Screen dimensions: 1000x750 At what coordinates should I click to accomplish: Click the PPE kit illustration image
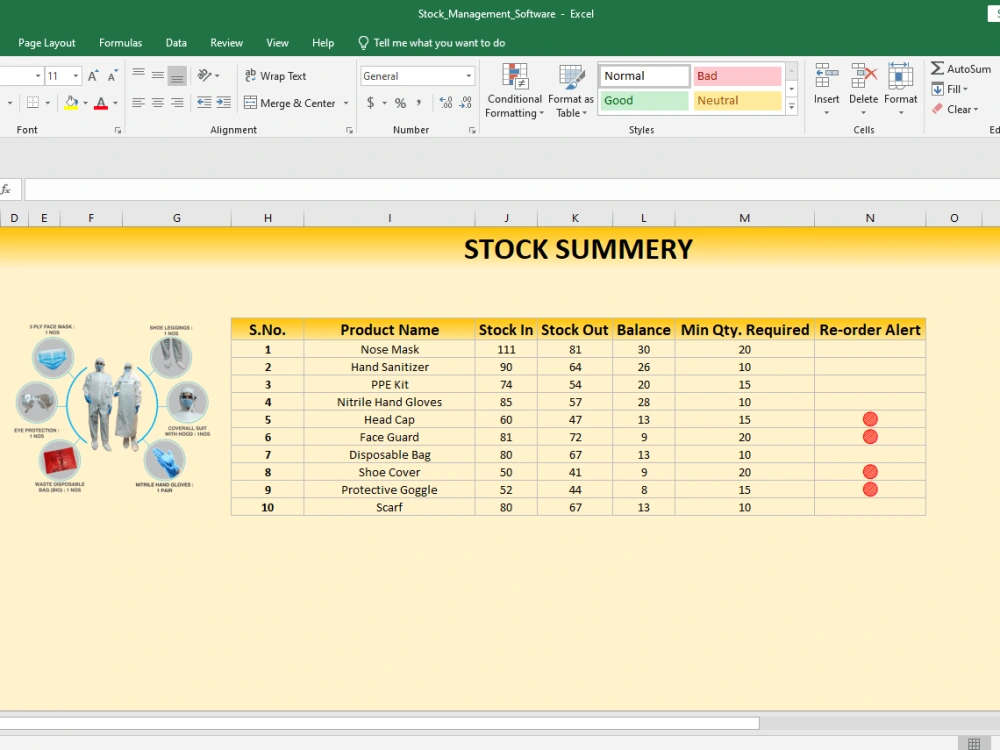(112, 408)
